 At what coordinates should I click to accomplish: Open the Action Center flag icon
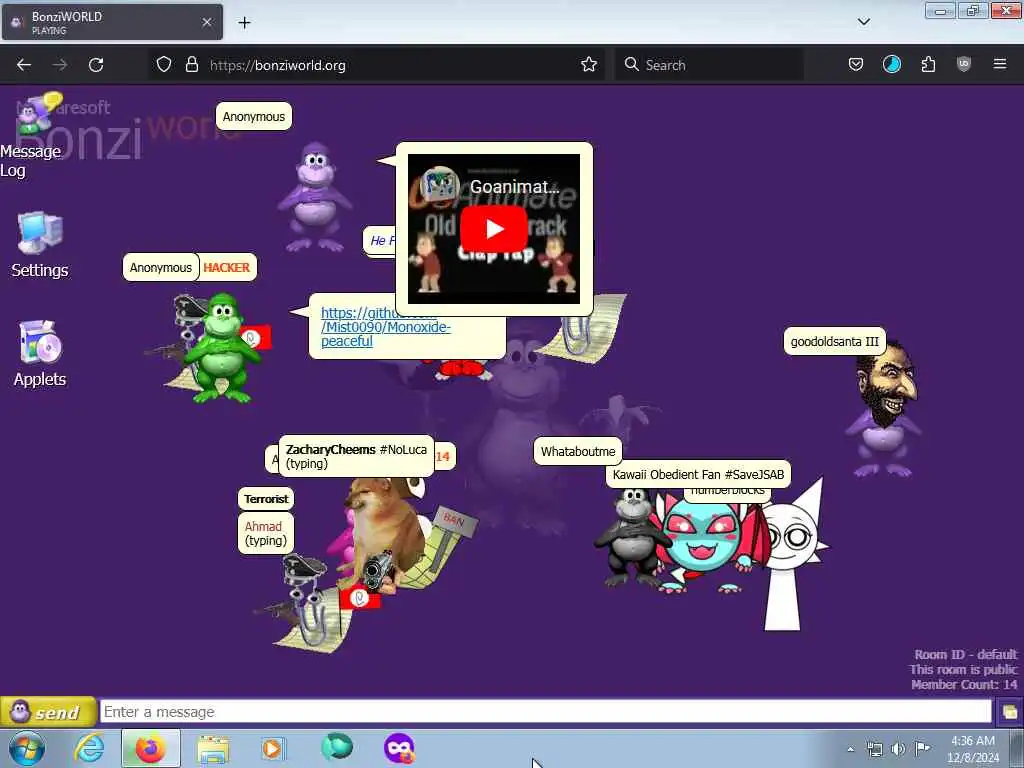(922, 748)
